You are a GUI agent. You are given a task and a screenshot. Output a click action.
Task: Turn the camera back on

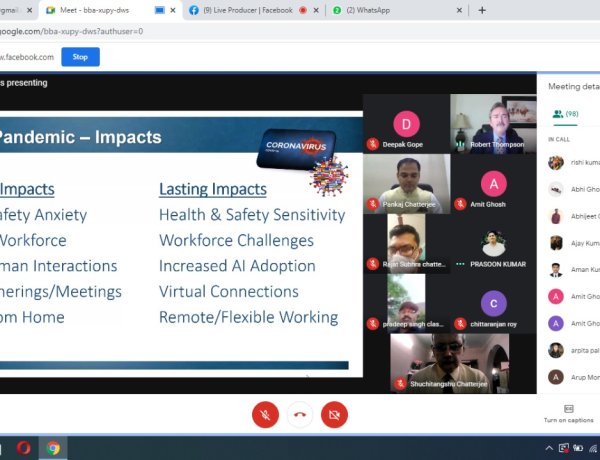334,413
